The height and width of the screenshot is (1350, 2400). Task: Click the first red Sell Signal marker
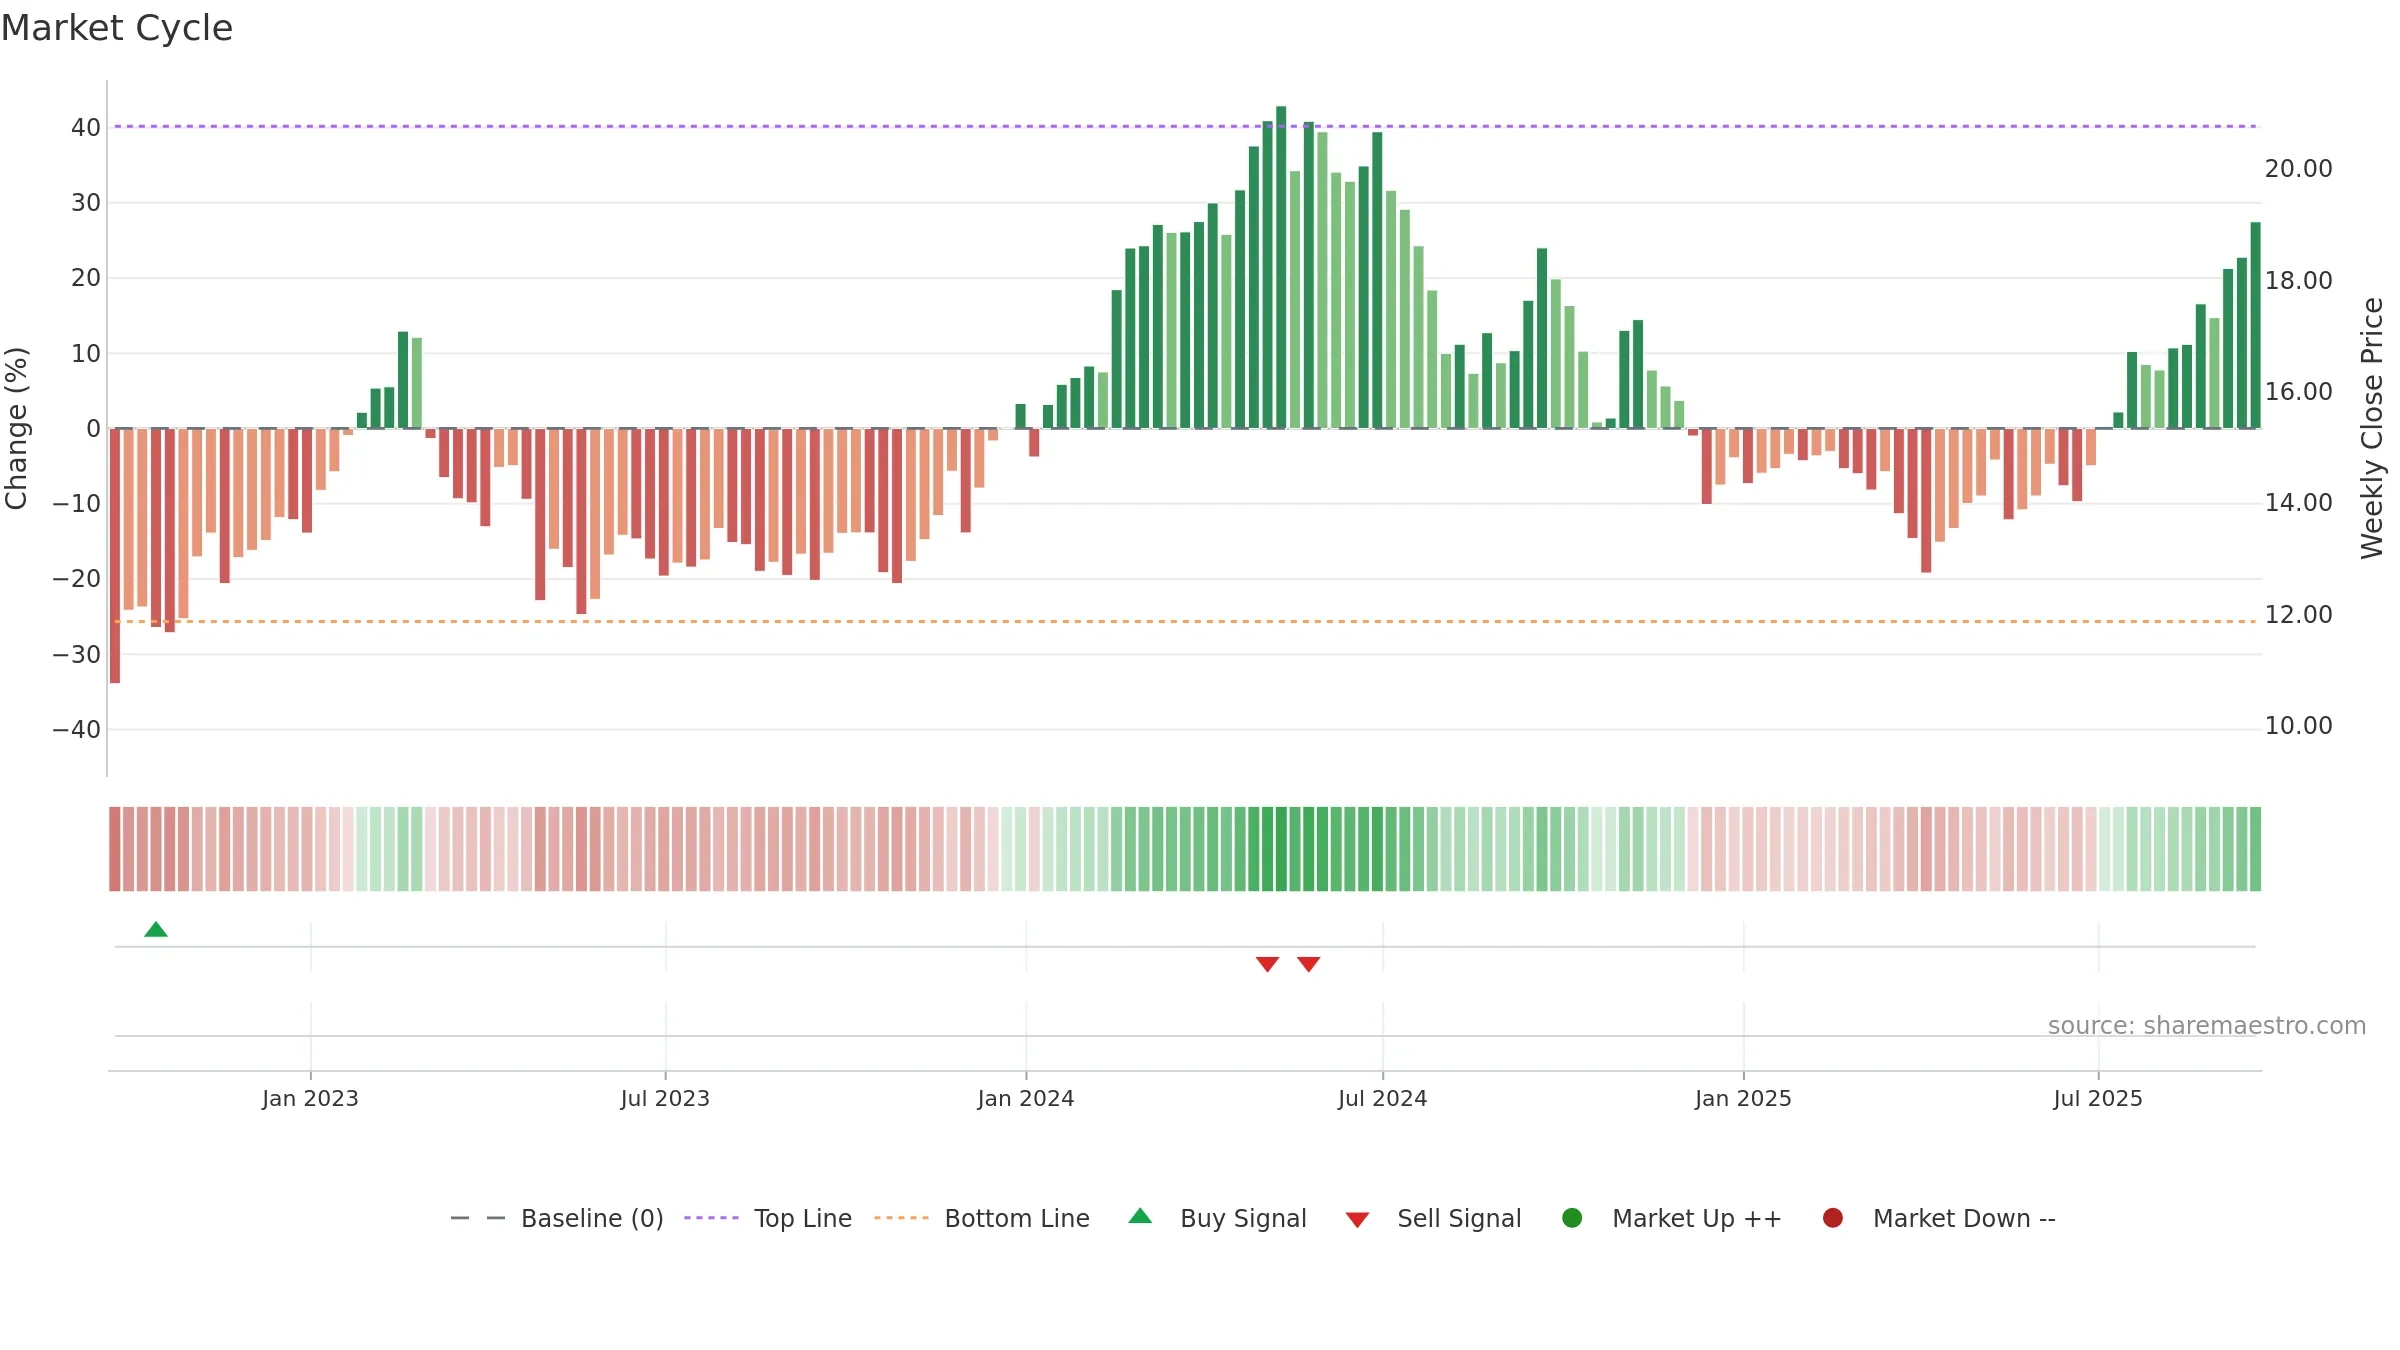(x=1267, y=964)
